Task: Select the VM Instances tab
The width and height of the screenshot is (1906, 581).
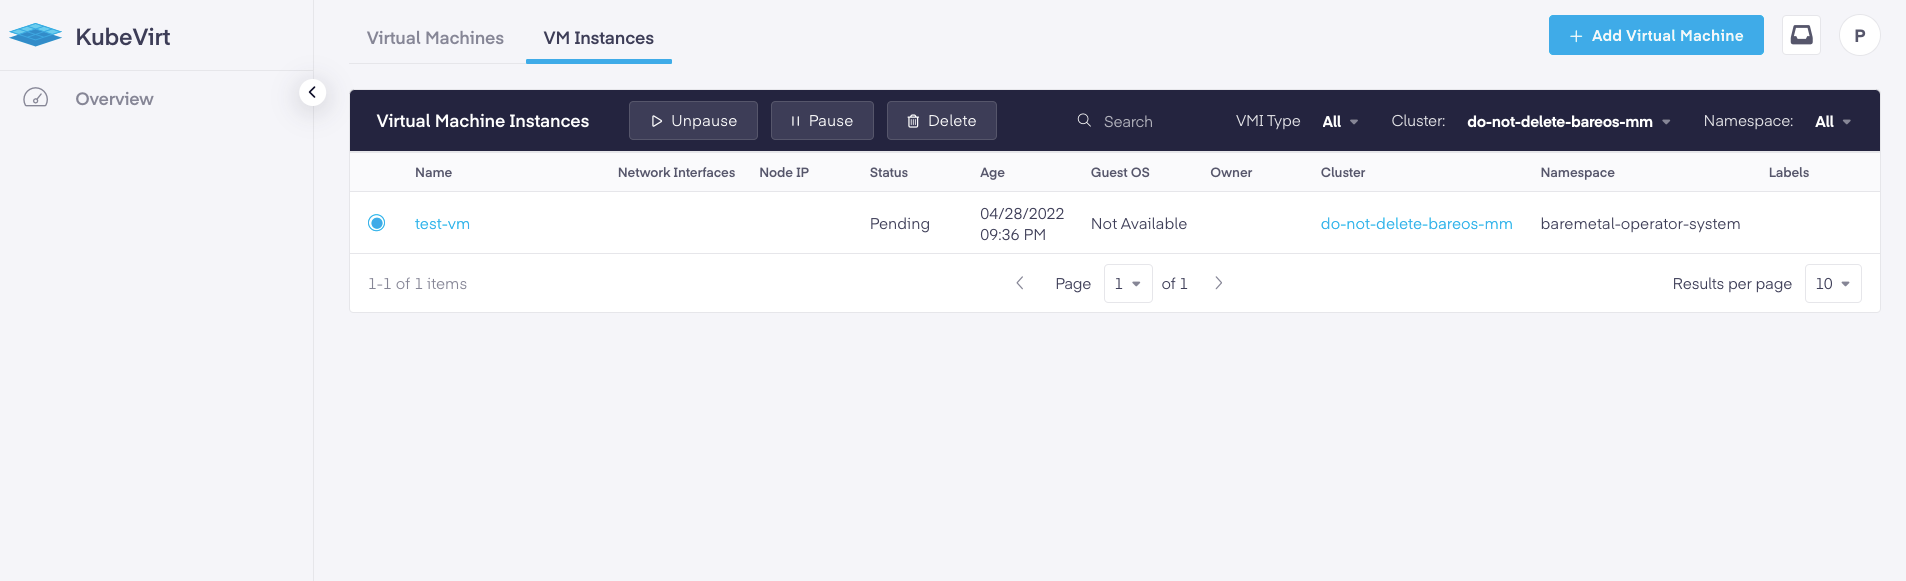Action: tap(598, 38)
